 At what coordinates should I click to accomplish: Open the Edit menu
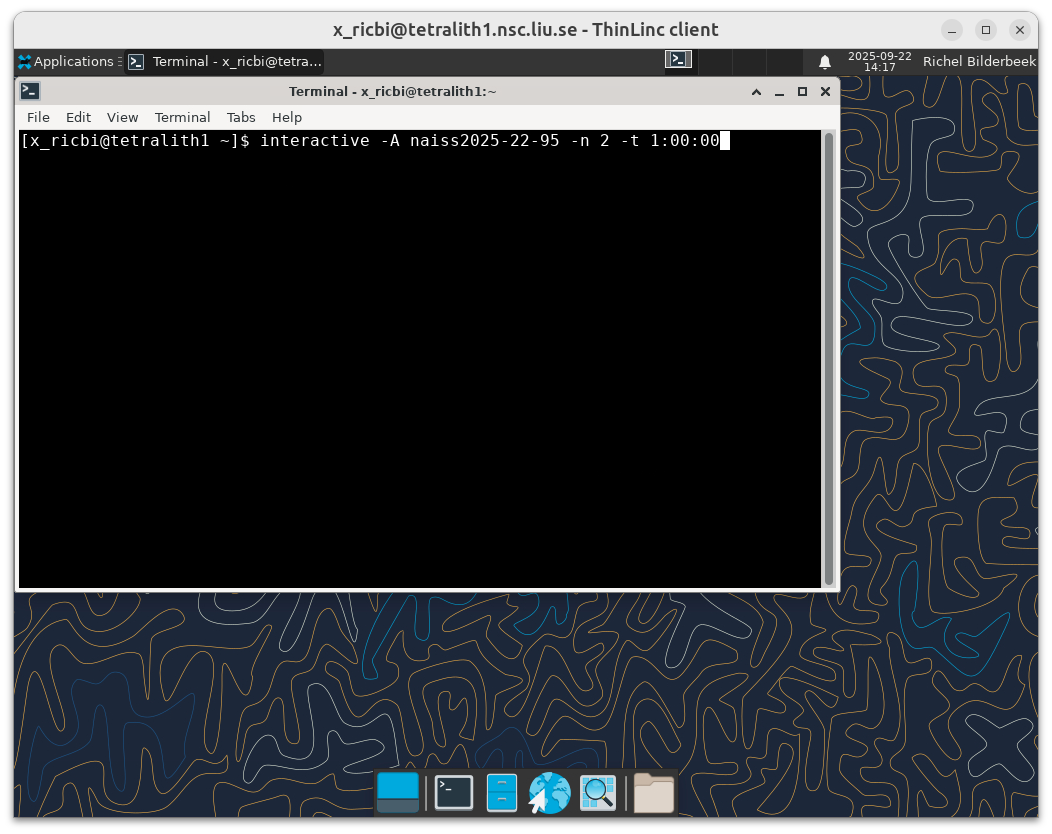[78, 117]
